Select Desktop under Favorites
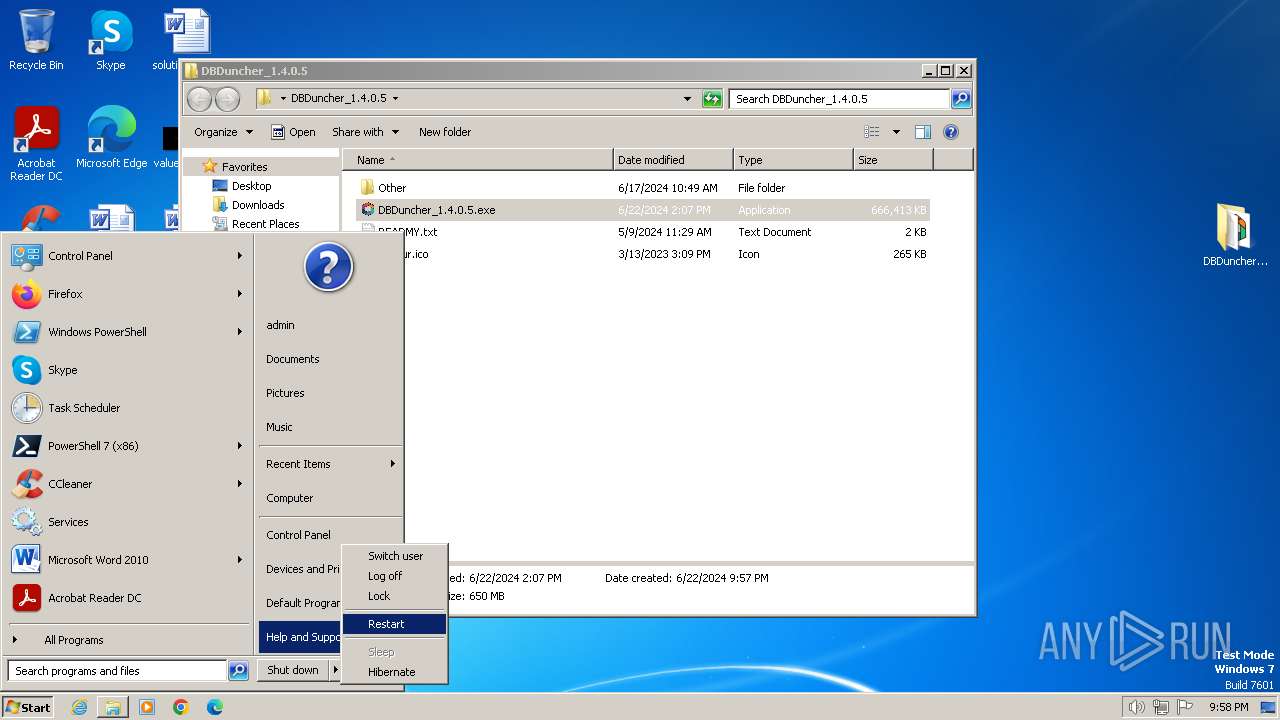1280x720 pixels. (242, 186)
